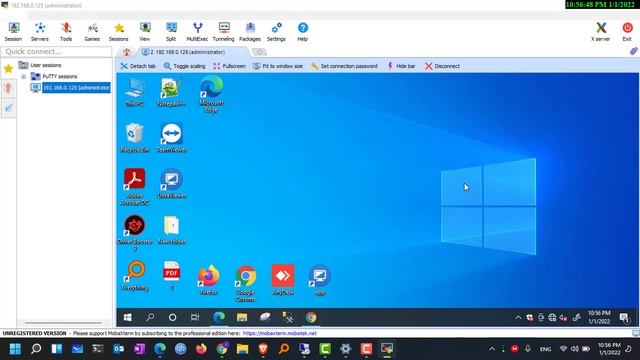Open the Servers toolbar icon
Image resolution: width=640 pixels, height=360 pixels.
pos(40,32)
